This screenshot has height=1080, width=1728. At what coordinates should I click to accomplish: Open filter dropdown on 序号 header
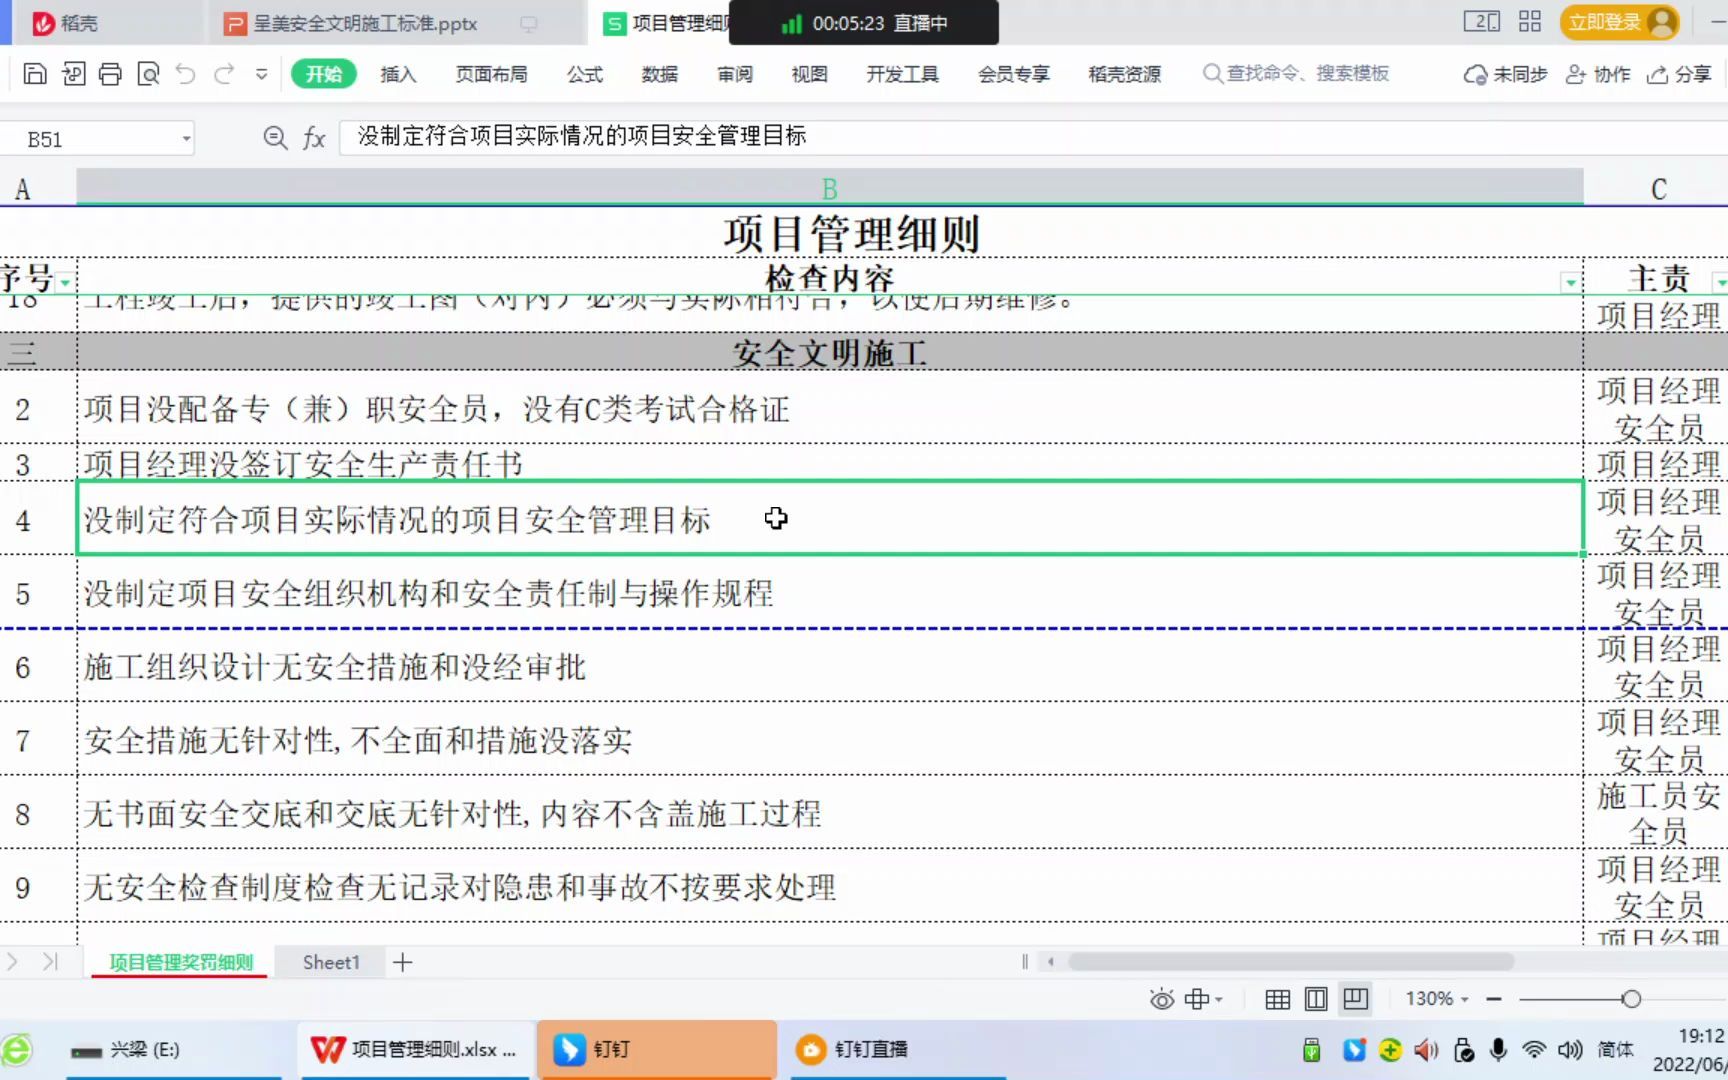tap(65, 283)
